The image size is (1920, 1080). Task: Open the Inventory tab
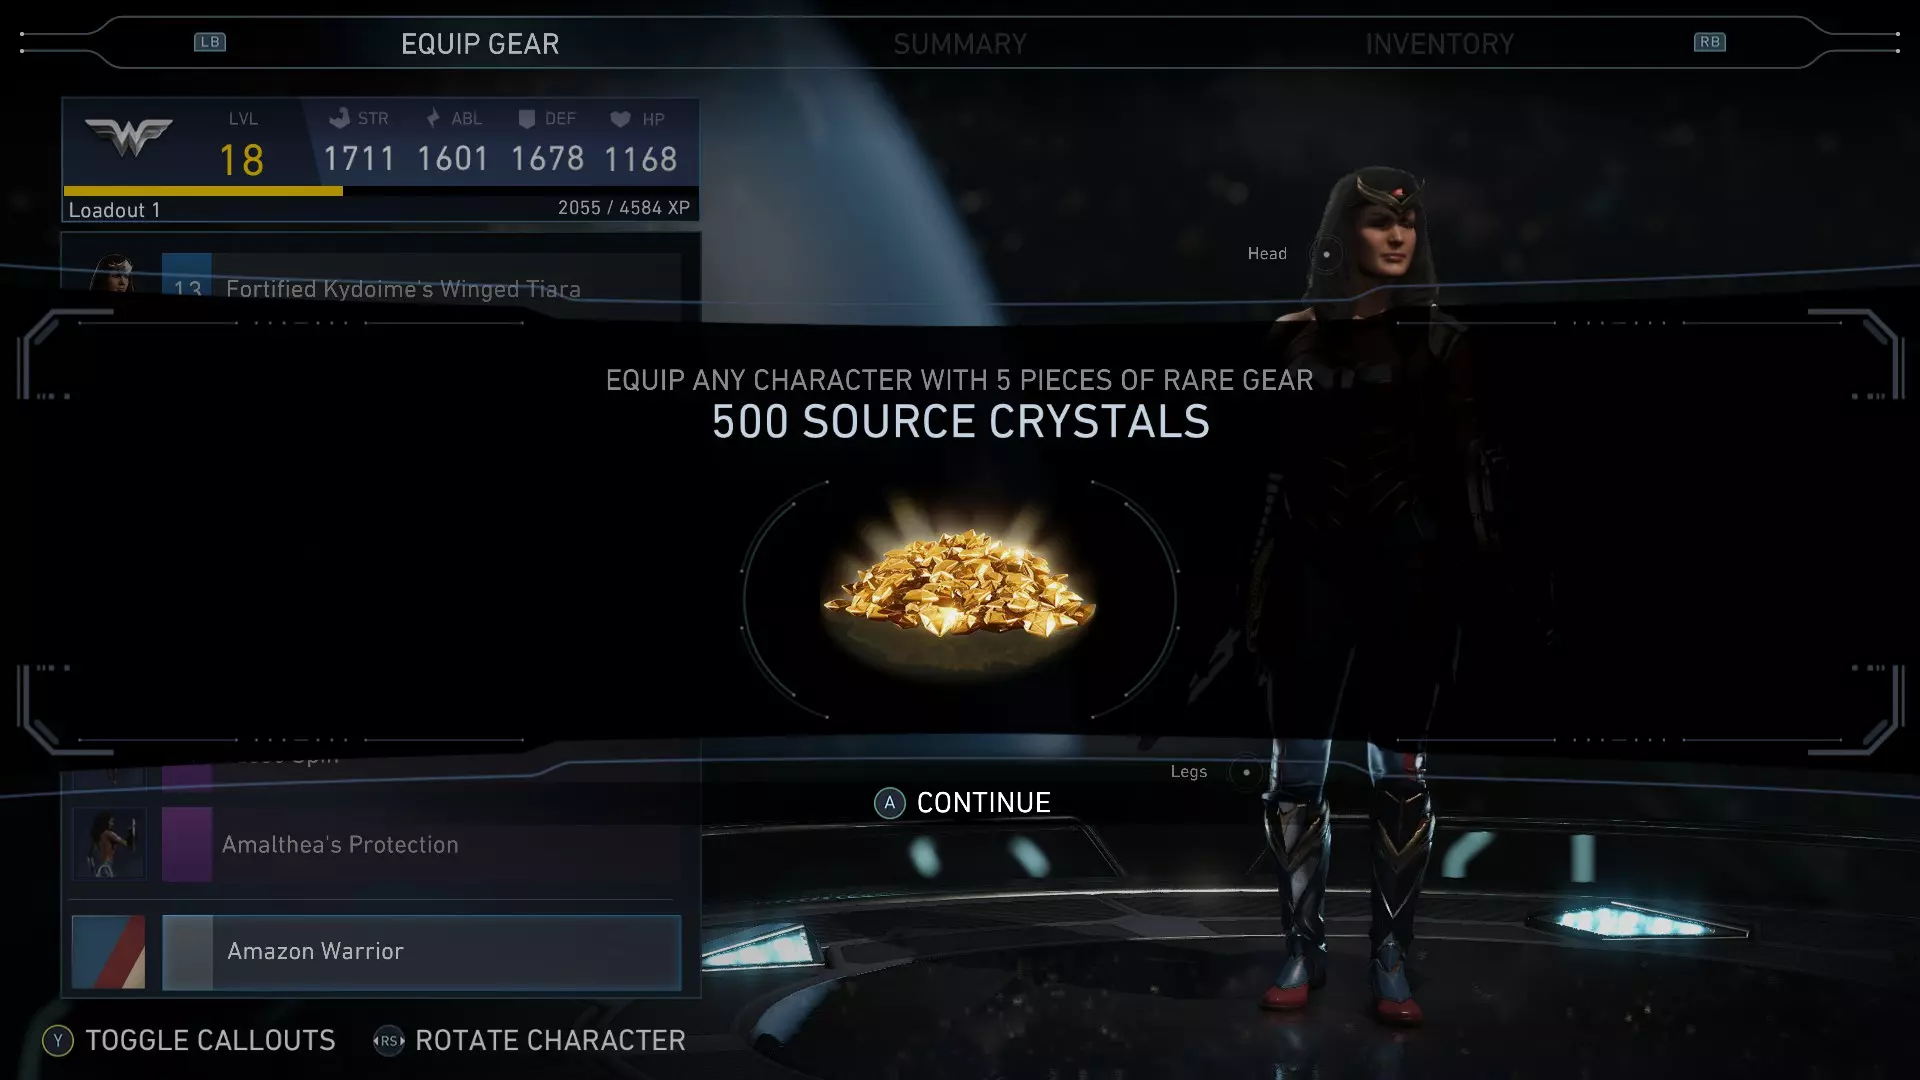pos(1439,44)
